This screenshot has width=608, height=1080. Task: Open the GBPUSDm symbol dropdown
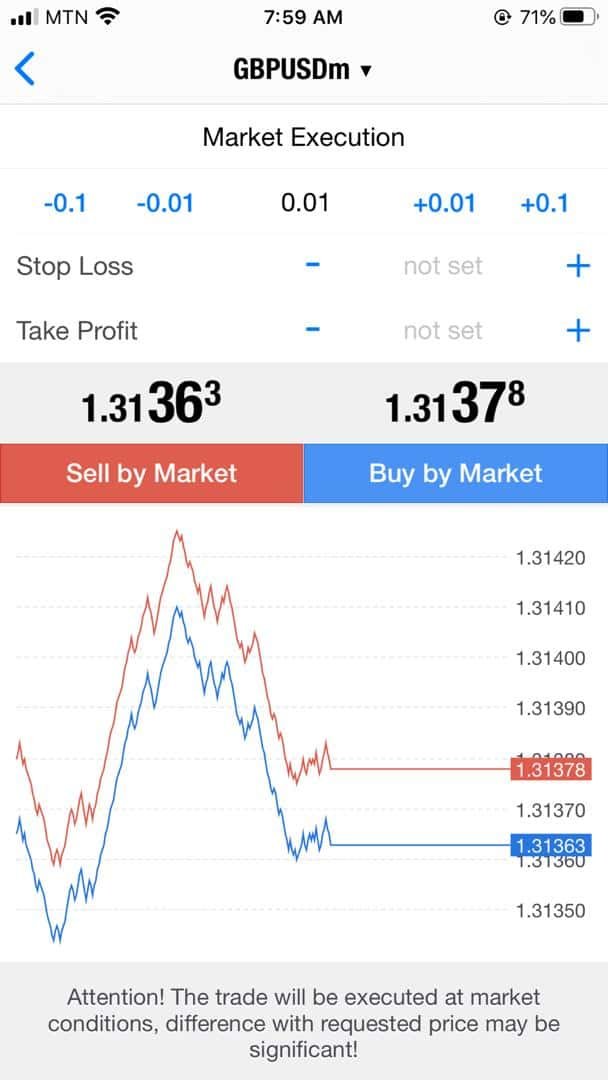(303, 70)
